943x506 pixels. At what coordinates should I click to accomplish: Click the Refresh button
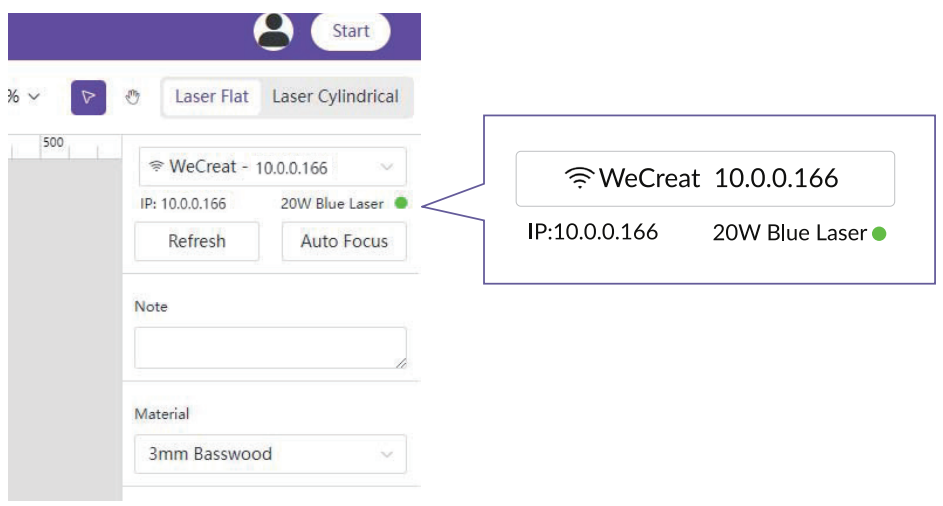point(197,241)
